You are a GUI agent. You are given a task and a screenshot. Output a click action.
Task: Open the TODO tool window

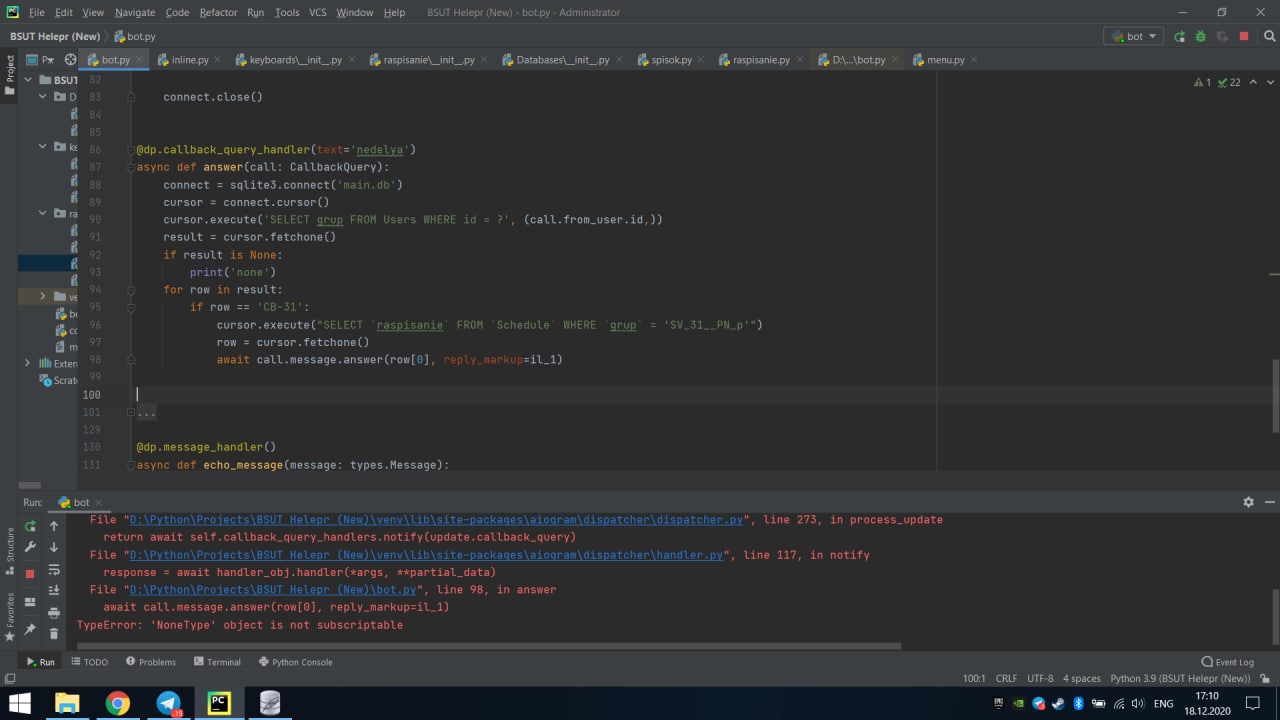click(x=88, y=662)
